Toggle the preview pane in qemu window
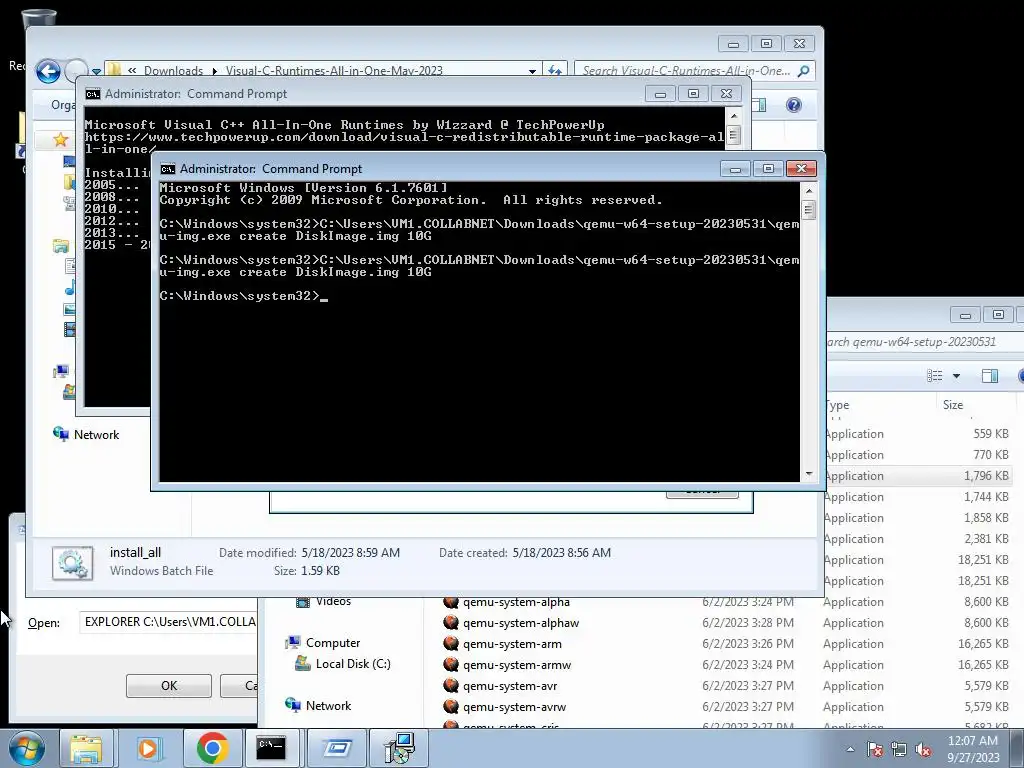 tap(989, 376)
